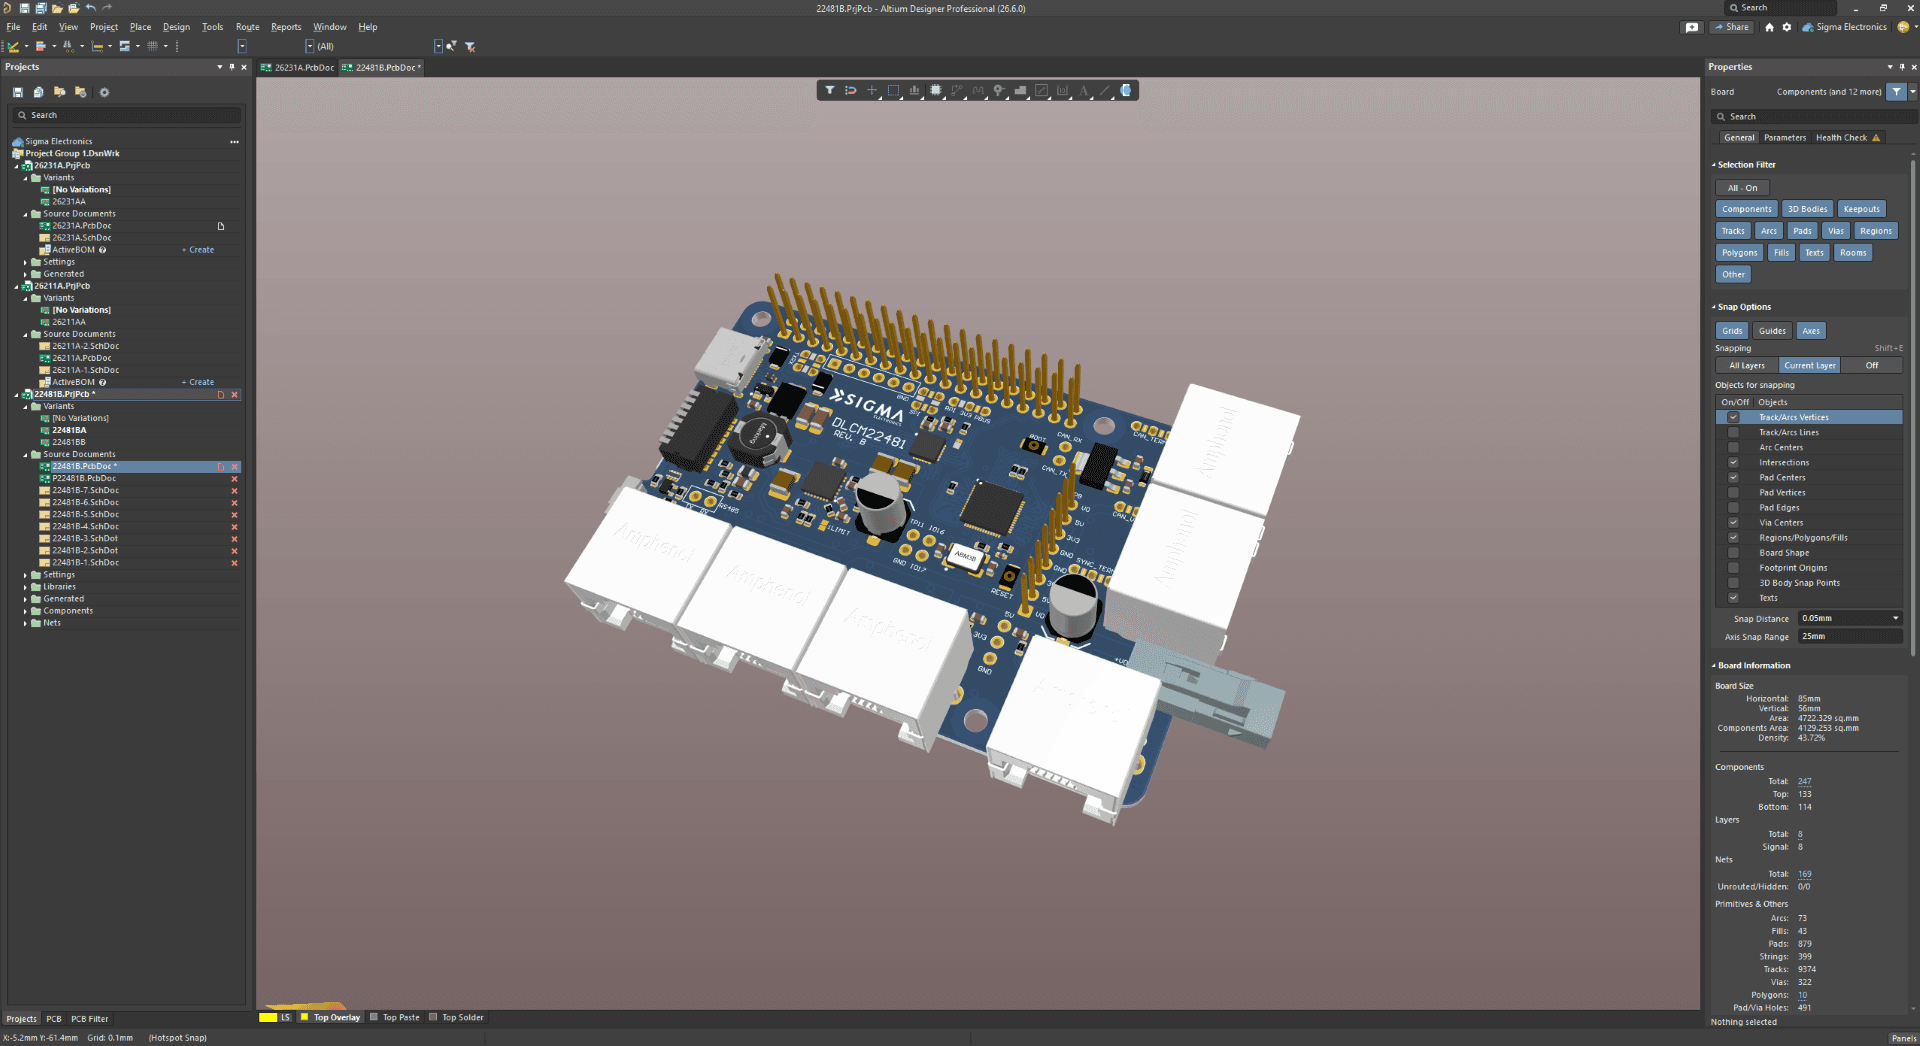Click the yellow LS layer color swatch
This screenshot has width=1920, height=1046.
(x=268, y=1018)
